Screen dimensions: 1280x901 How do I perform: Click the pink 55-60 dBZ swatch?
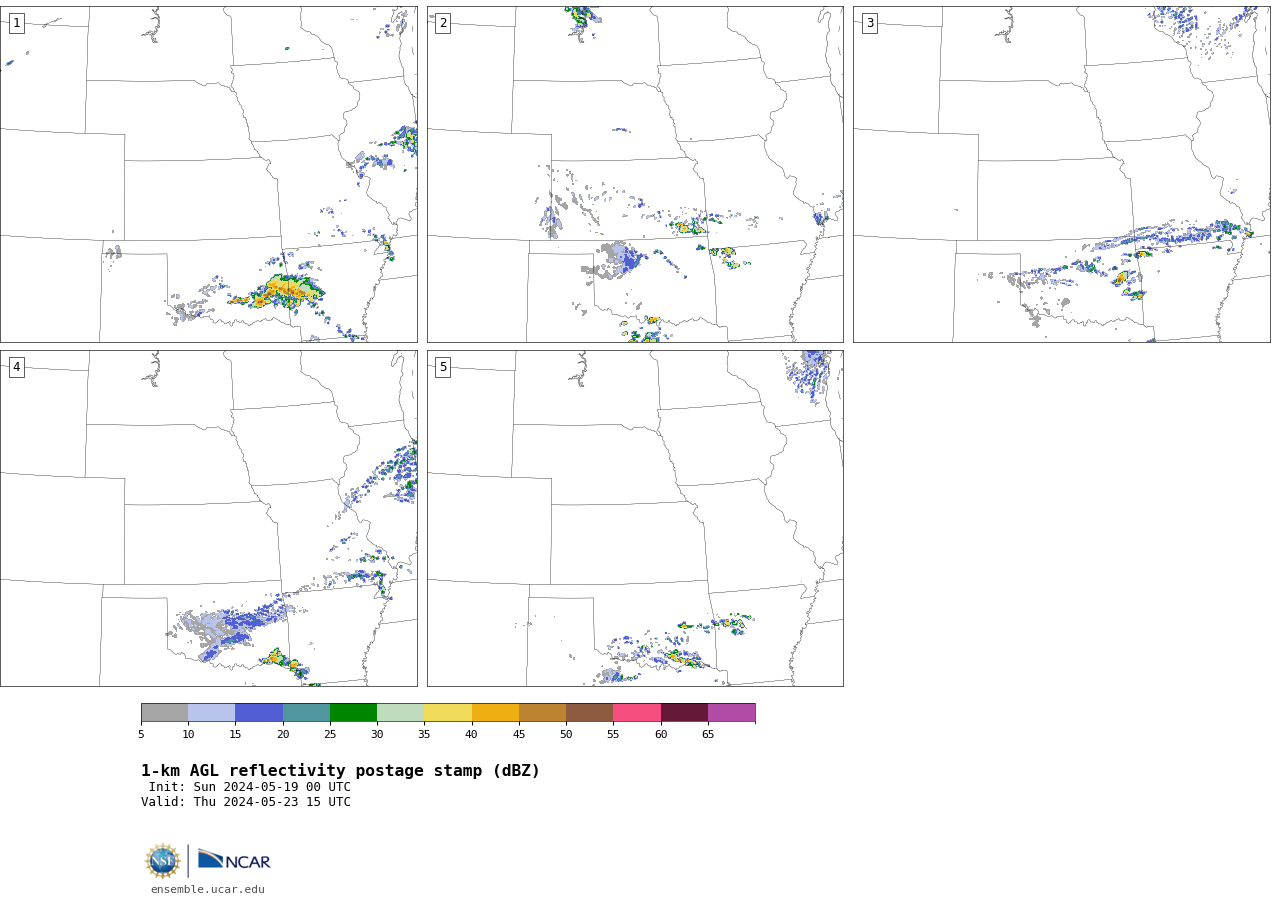pos(637,712)
